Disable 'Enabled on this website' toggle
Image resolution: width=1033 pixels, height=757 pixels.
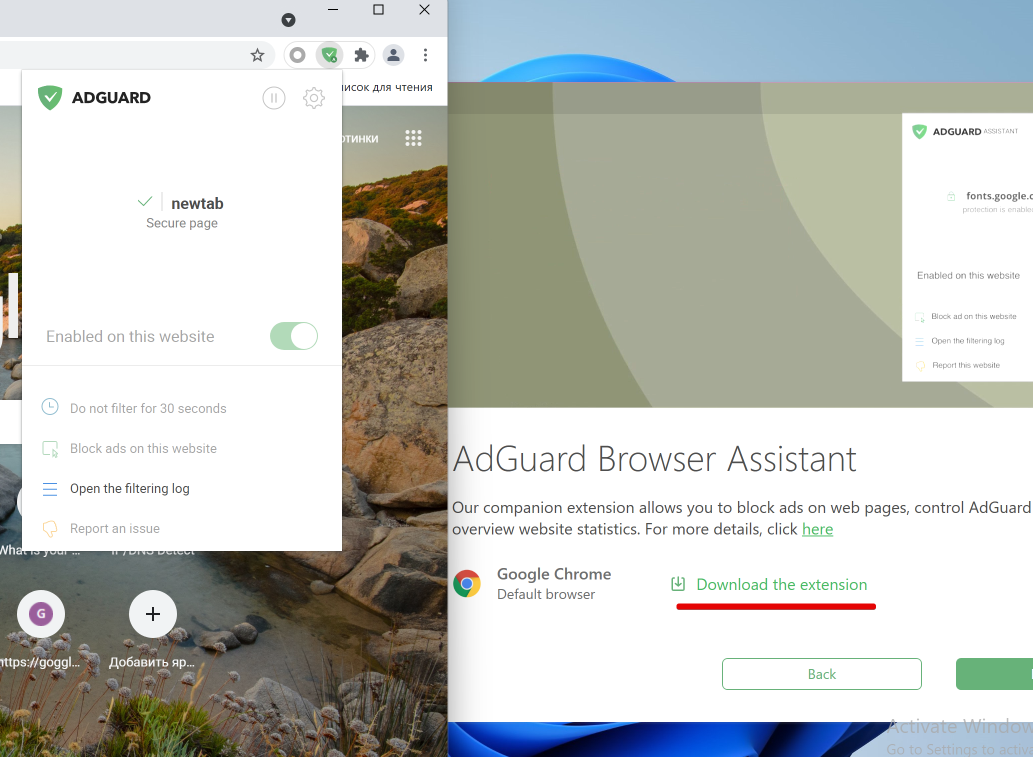click(293, 336)
